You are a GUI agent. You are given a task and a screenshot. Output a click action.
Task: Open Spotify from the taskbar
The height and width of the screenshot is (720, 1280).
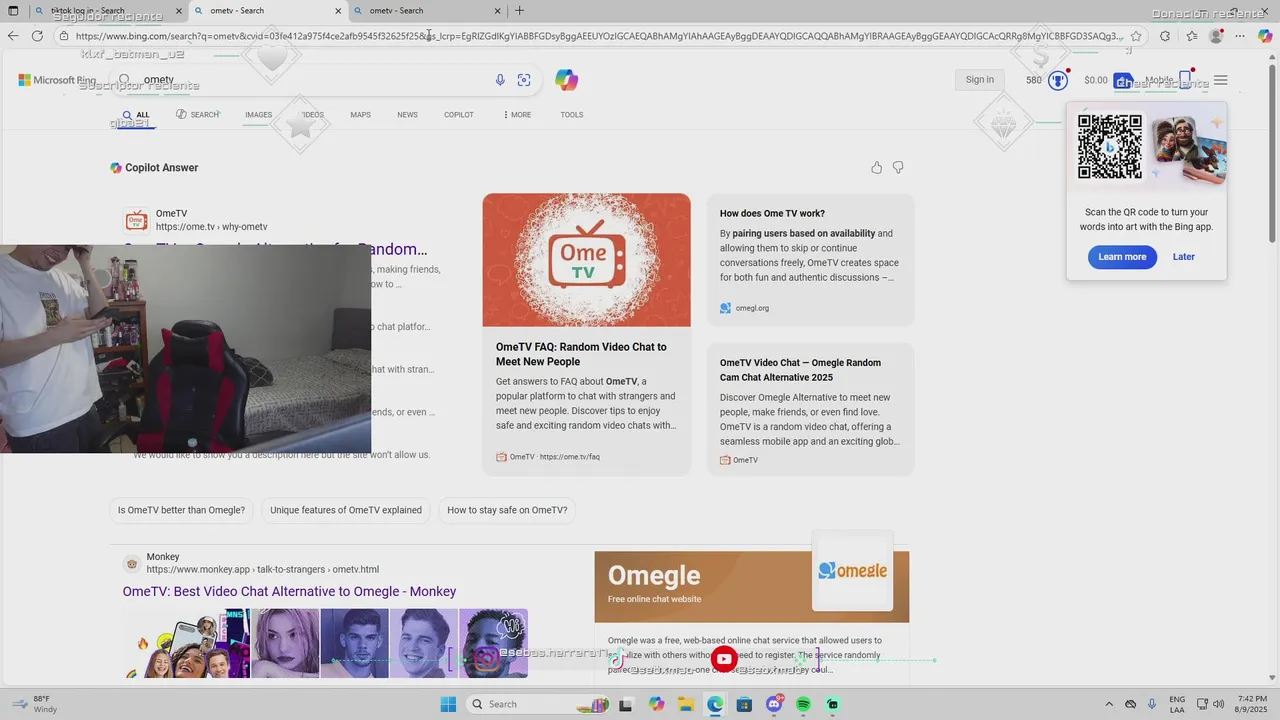[804, 704]
